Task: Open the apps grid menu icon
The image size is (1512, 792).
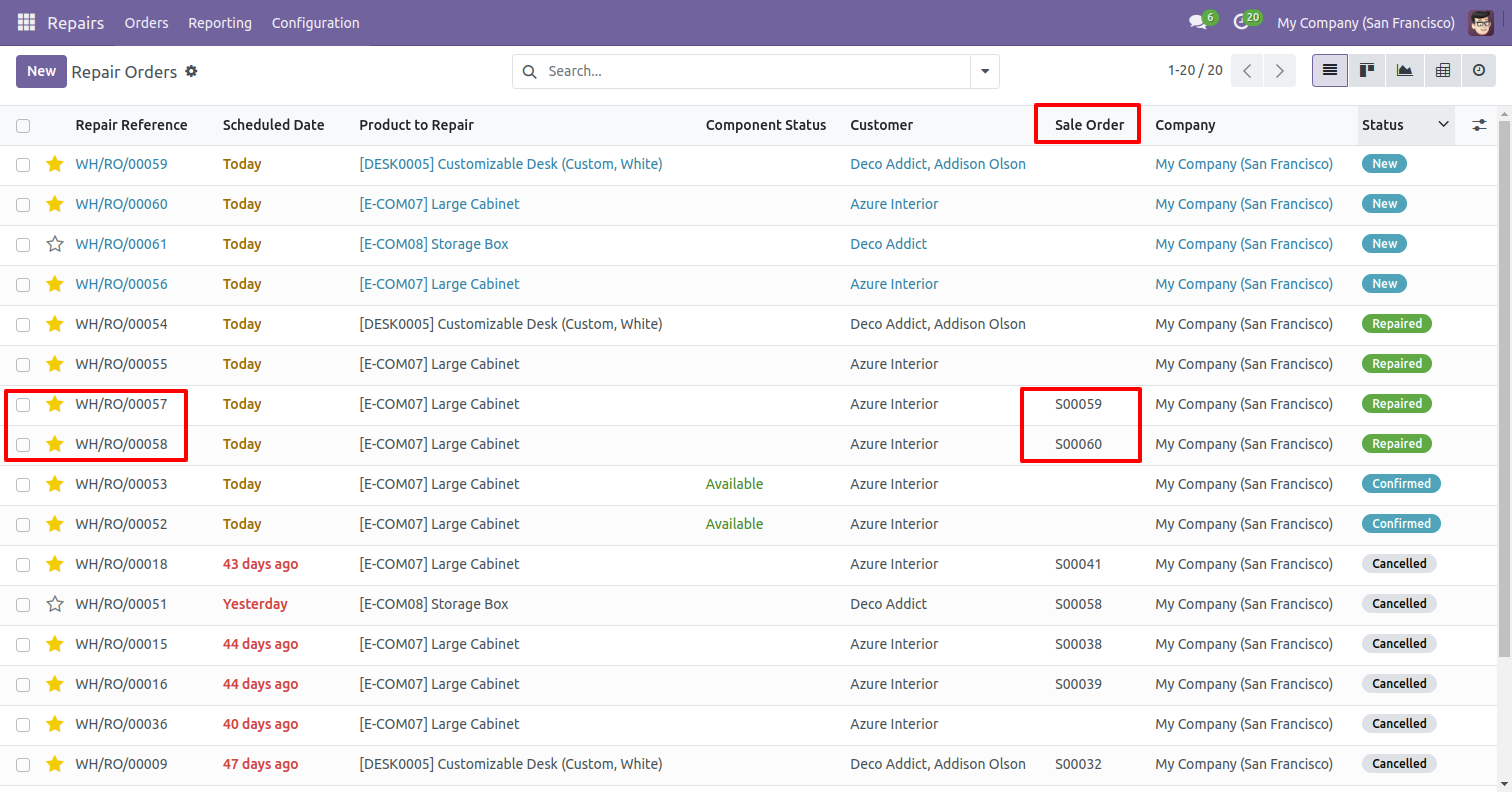Action: [x=26, y=22]
